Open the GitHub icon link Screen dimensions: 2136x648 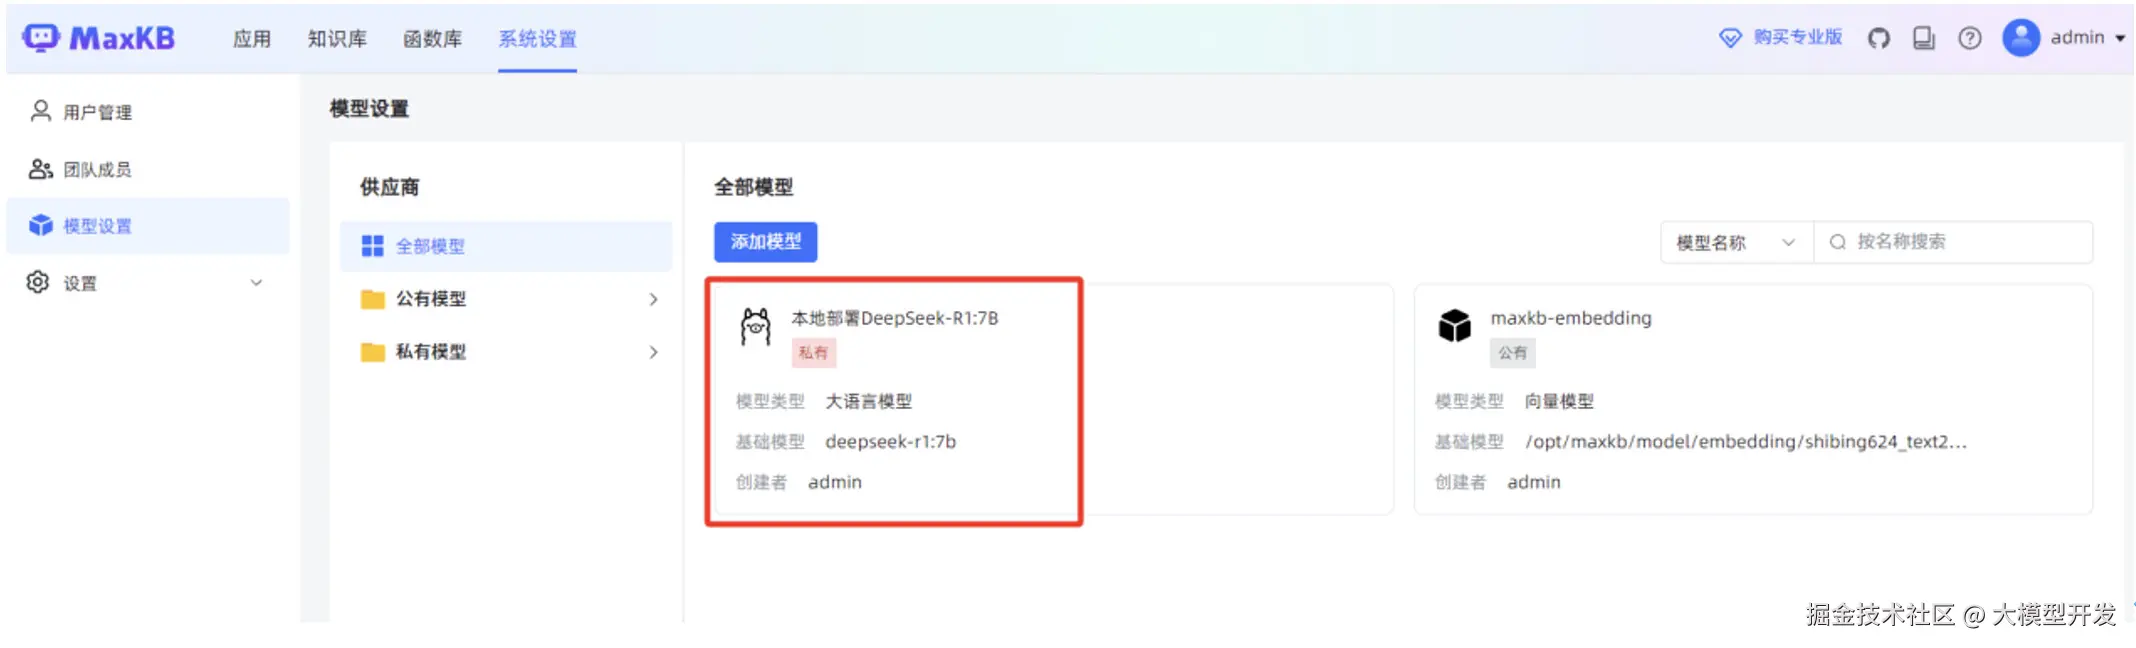1879,38
